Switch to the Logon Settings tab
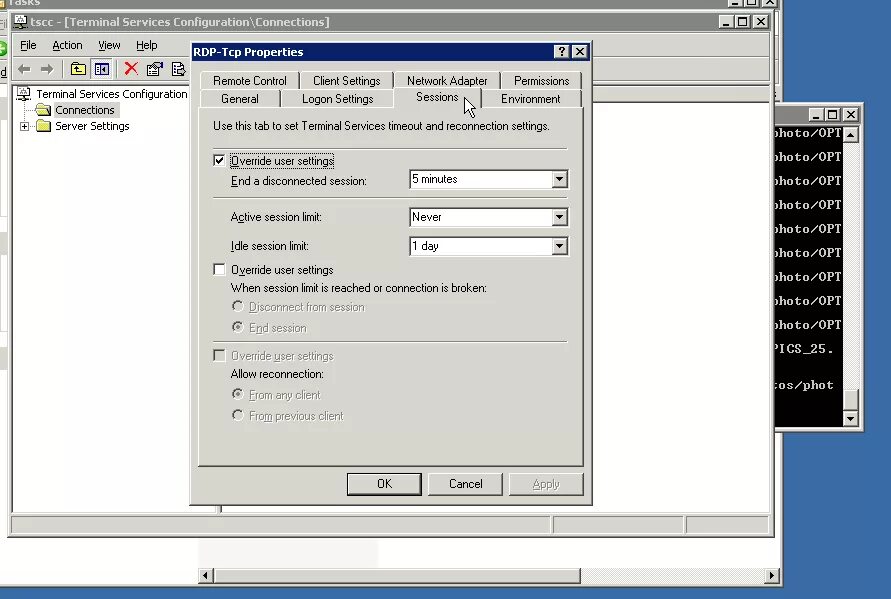The height and width of the screenshot is (599, 891). (x=338, y=99)
